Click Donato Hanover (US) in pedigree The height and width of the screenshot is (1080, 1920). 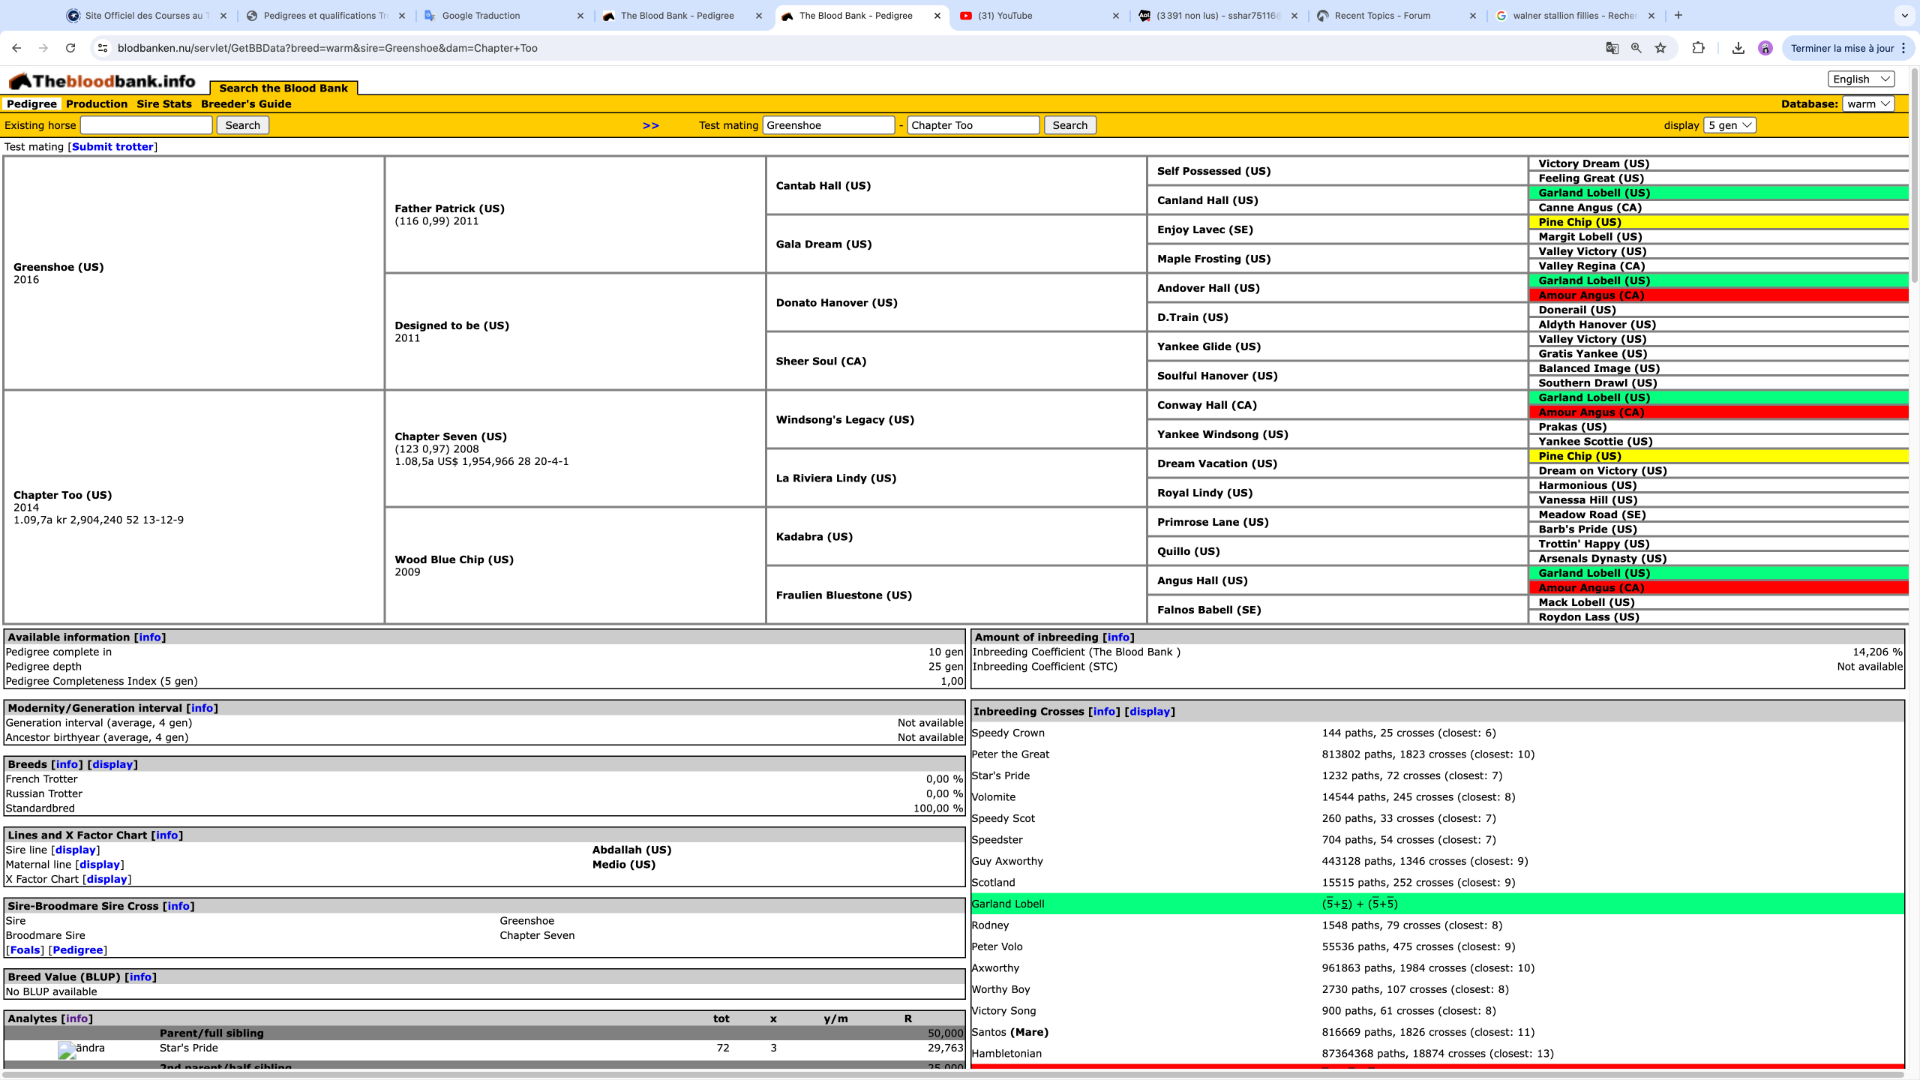[836, 303]
